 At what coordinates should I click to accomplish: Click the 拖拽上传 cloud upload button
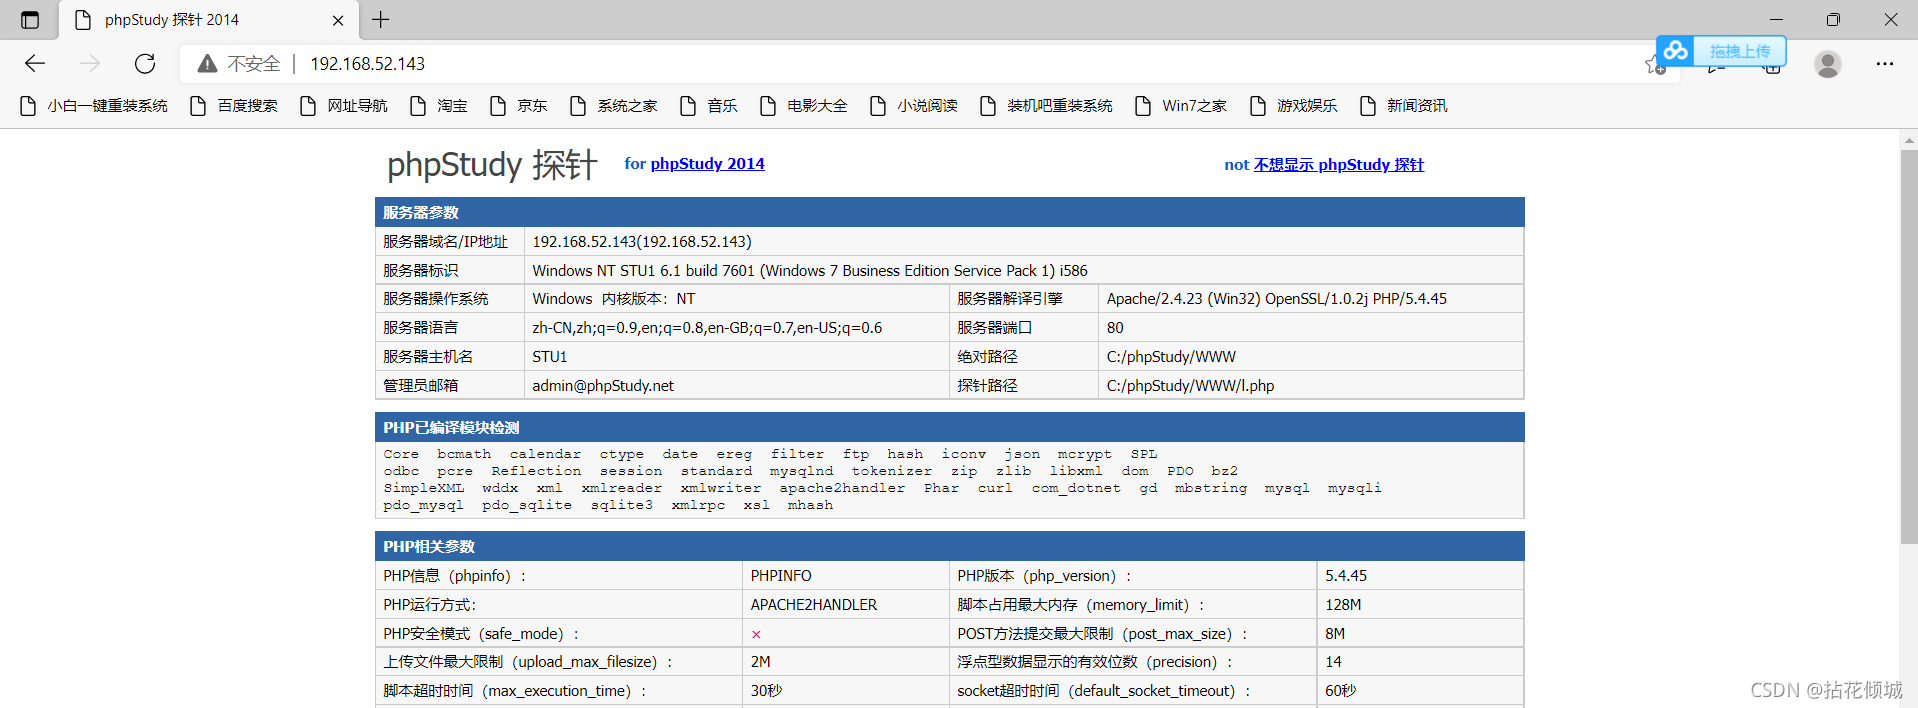point(1721,50)
